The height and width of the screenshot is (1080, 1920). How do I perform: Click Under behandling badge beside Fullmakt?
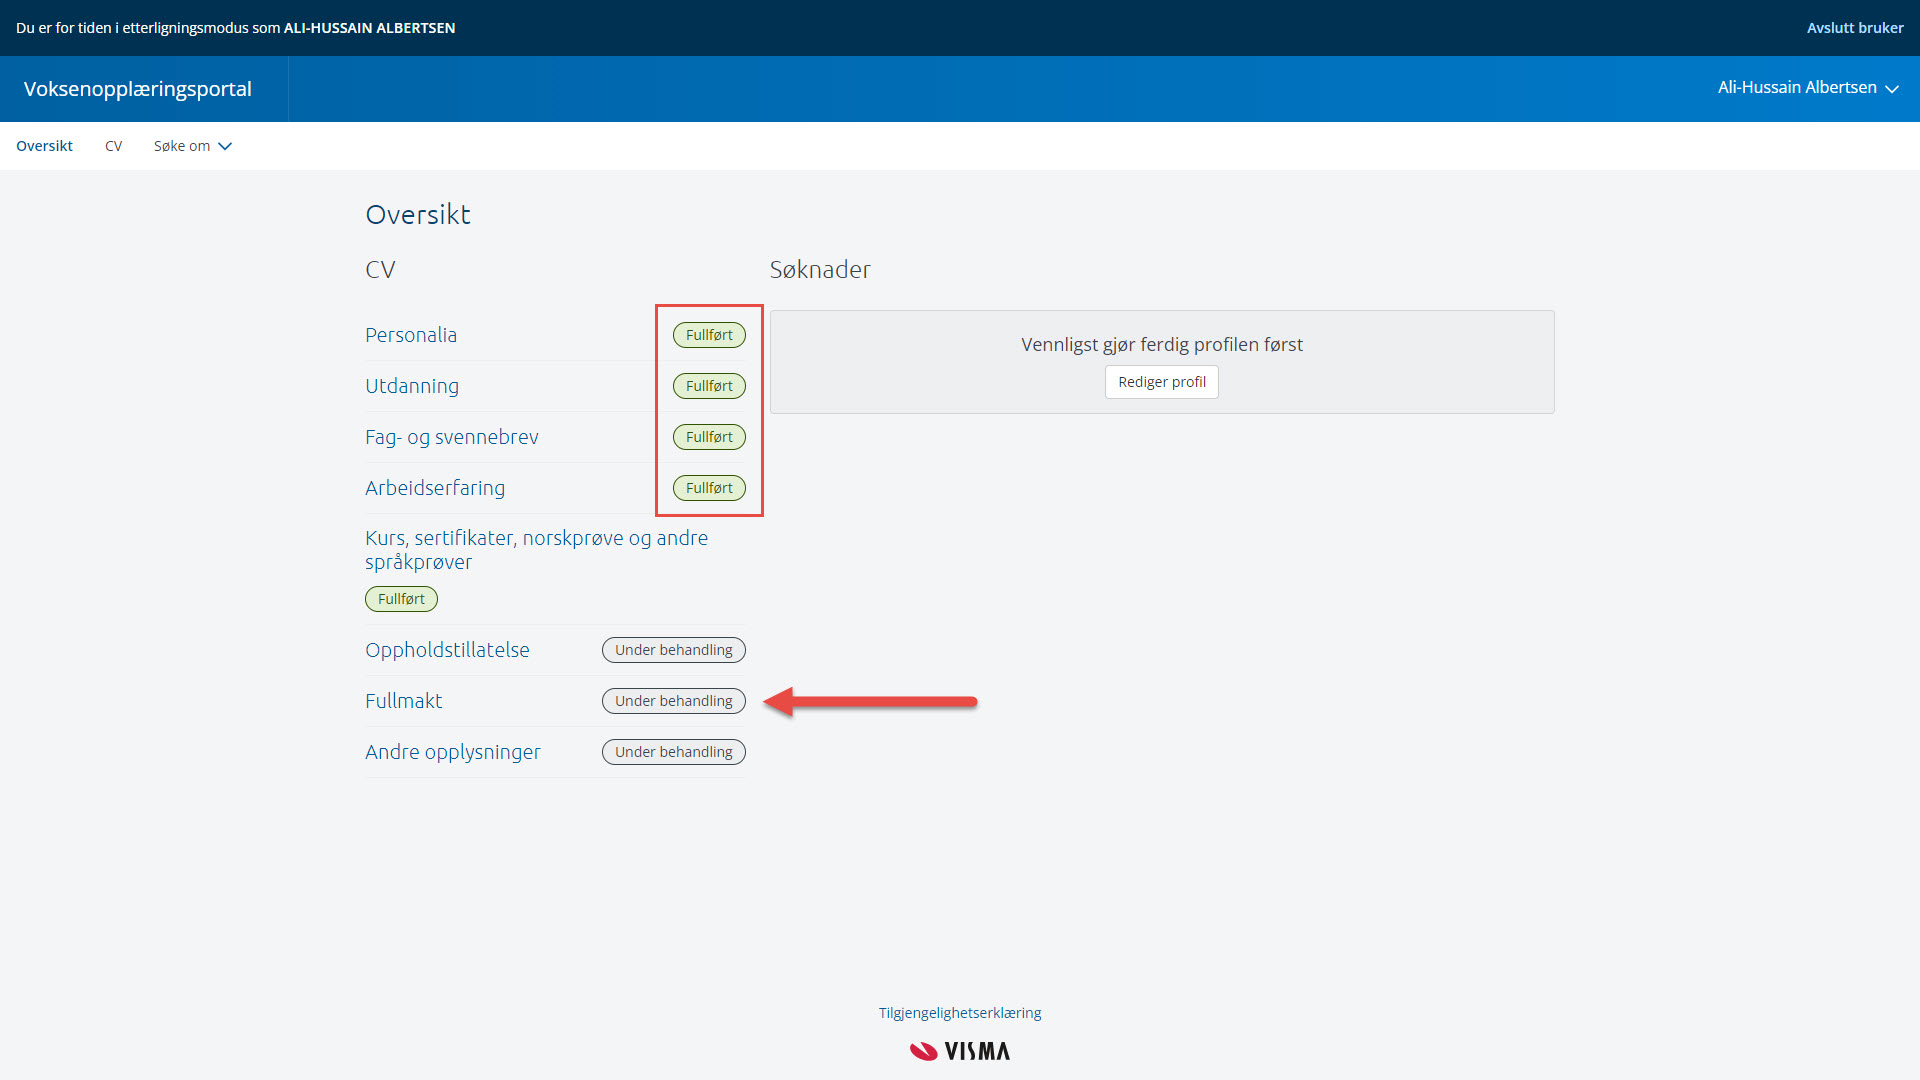pyautogui.click(x=674, y=701)
